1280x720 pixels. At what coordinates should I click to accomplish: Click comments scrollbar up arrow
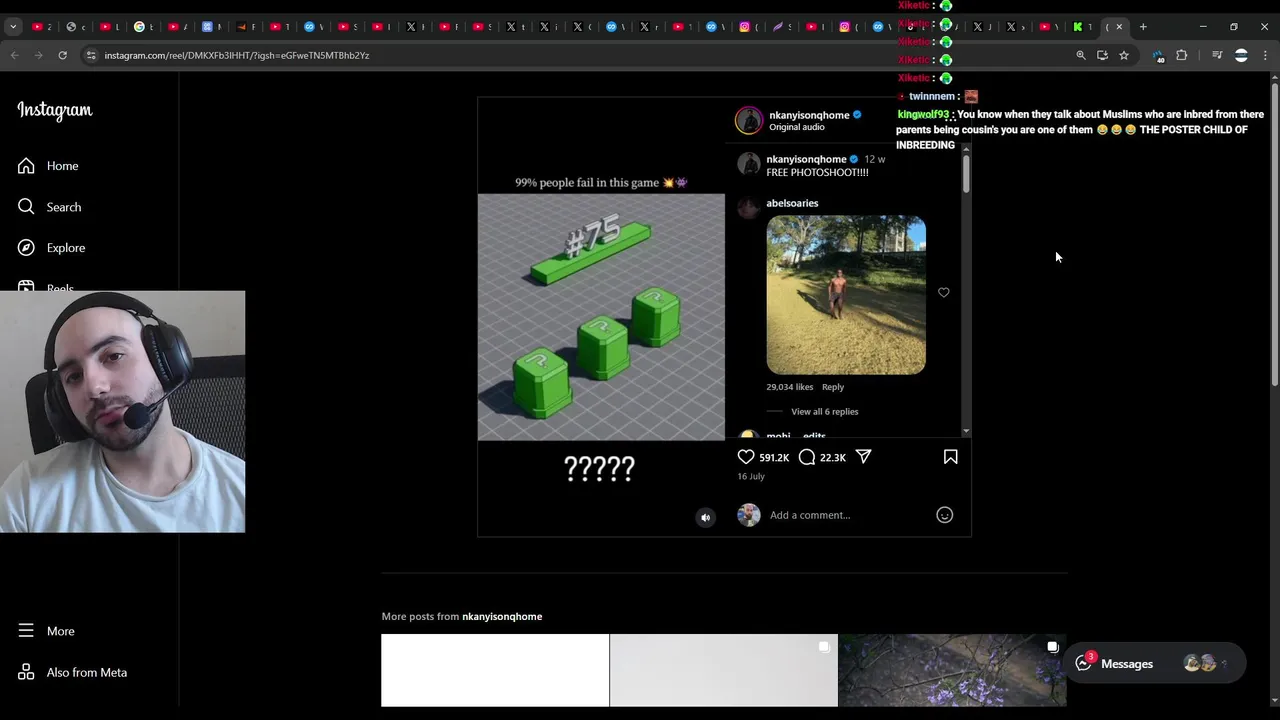tap(966, 150)
